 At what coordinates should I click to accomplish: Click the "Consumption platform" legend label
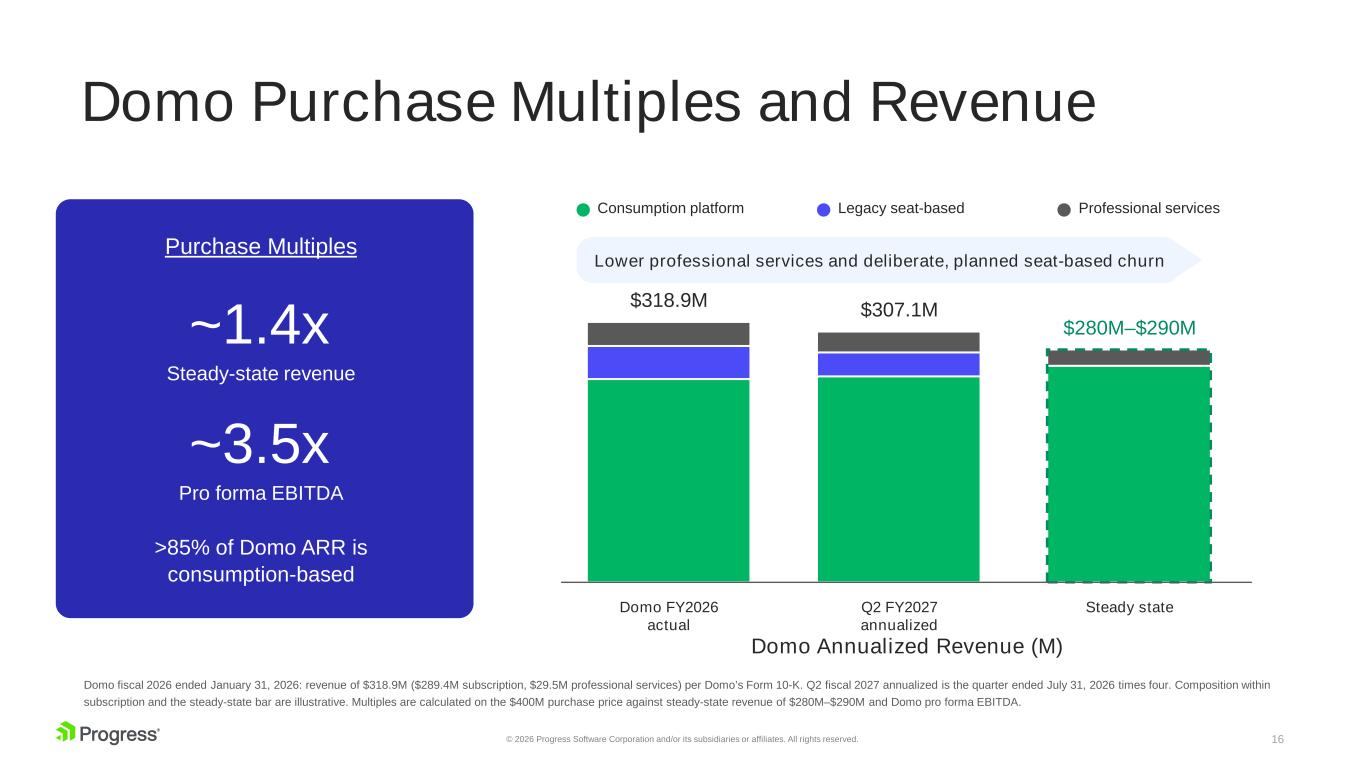[x=670, y=208]
